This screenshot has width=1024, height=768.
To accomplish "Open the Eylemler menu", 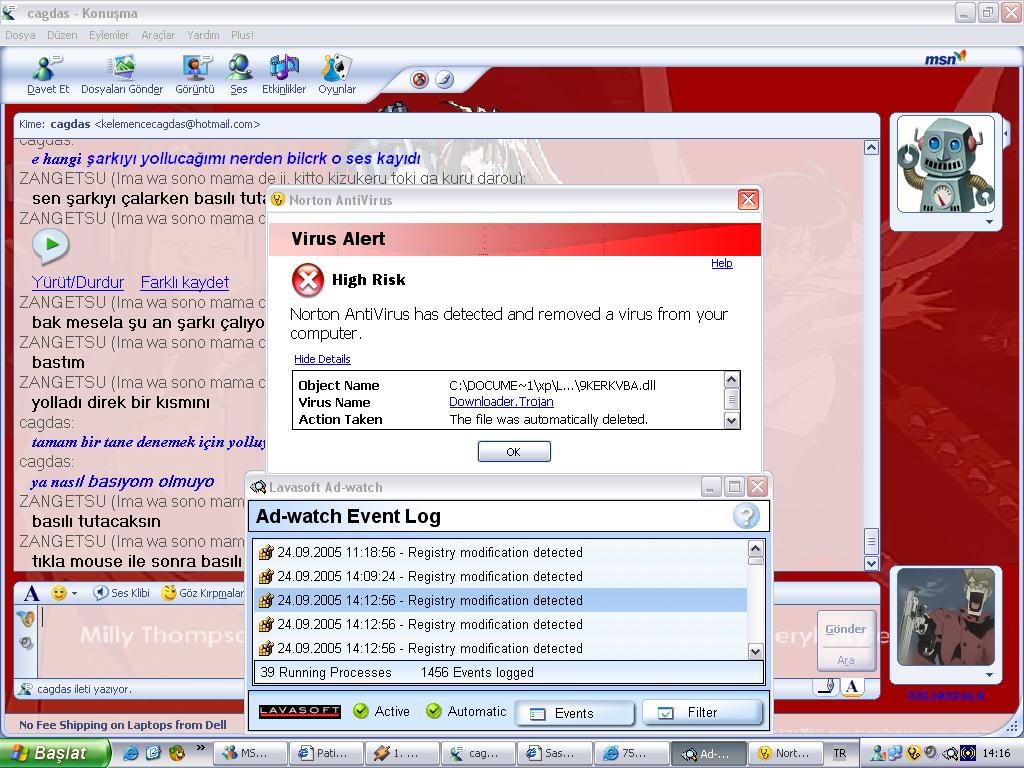I will (x=109, y=35).
